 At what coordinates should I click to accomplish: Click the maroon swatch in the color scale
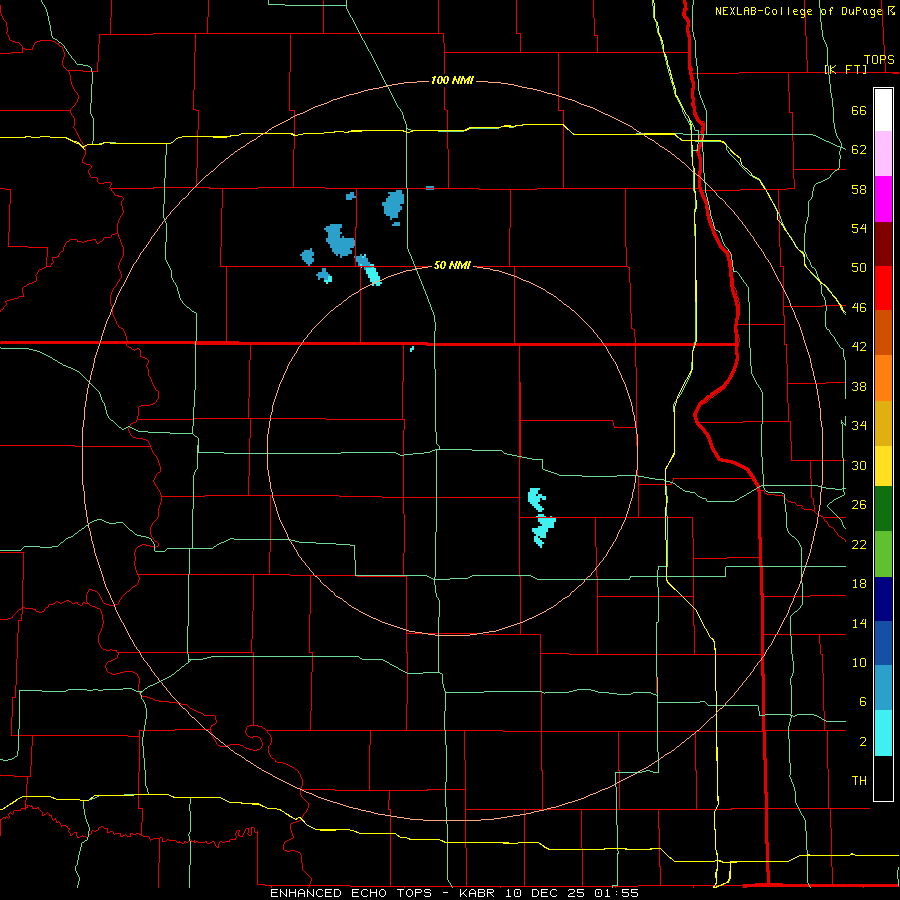[x=883, y=244]
